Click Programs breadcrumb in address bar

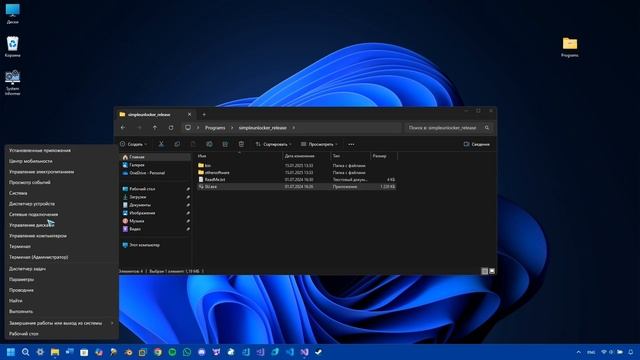pyautogui.click(x=215, y=128)
